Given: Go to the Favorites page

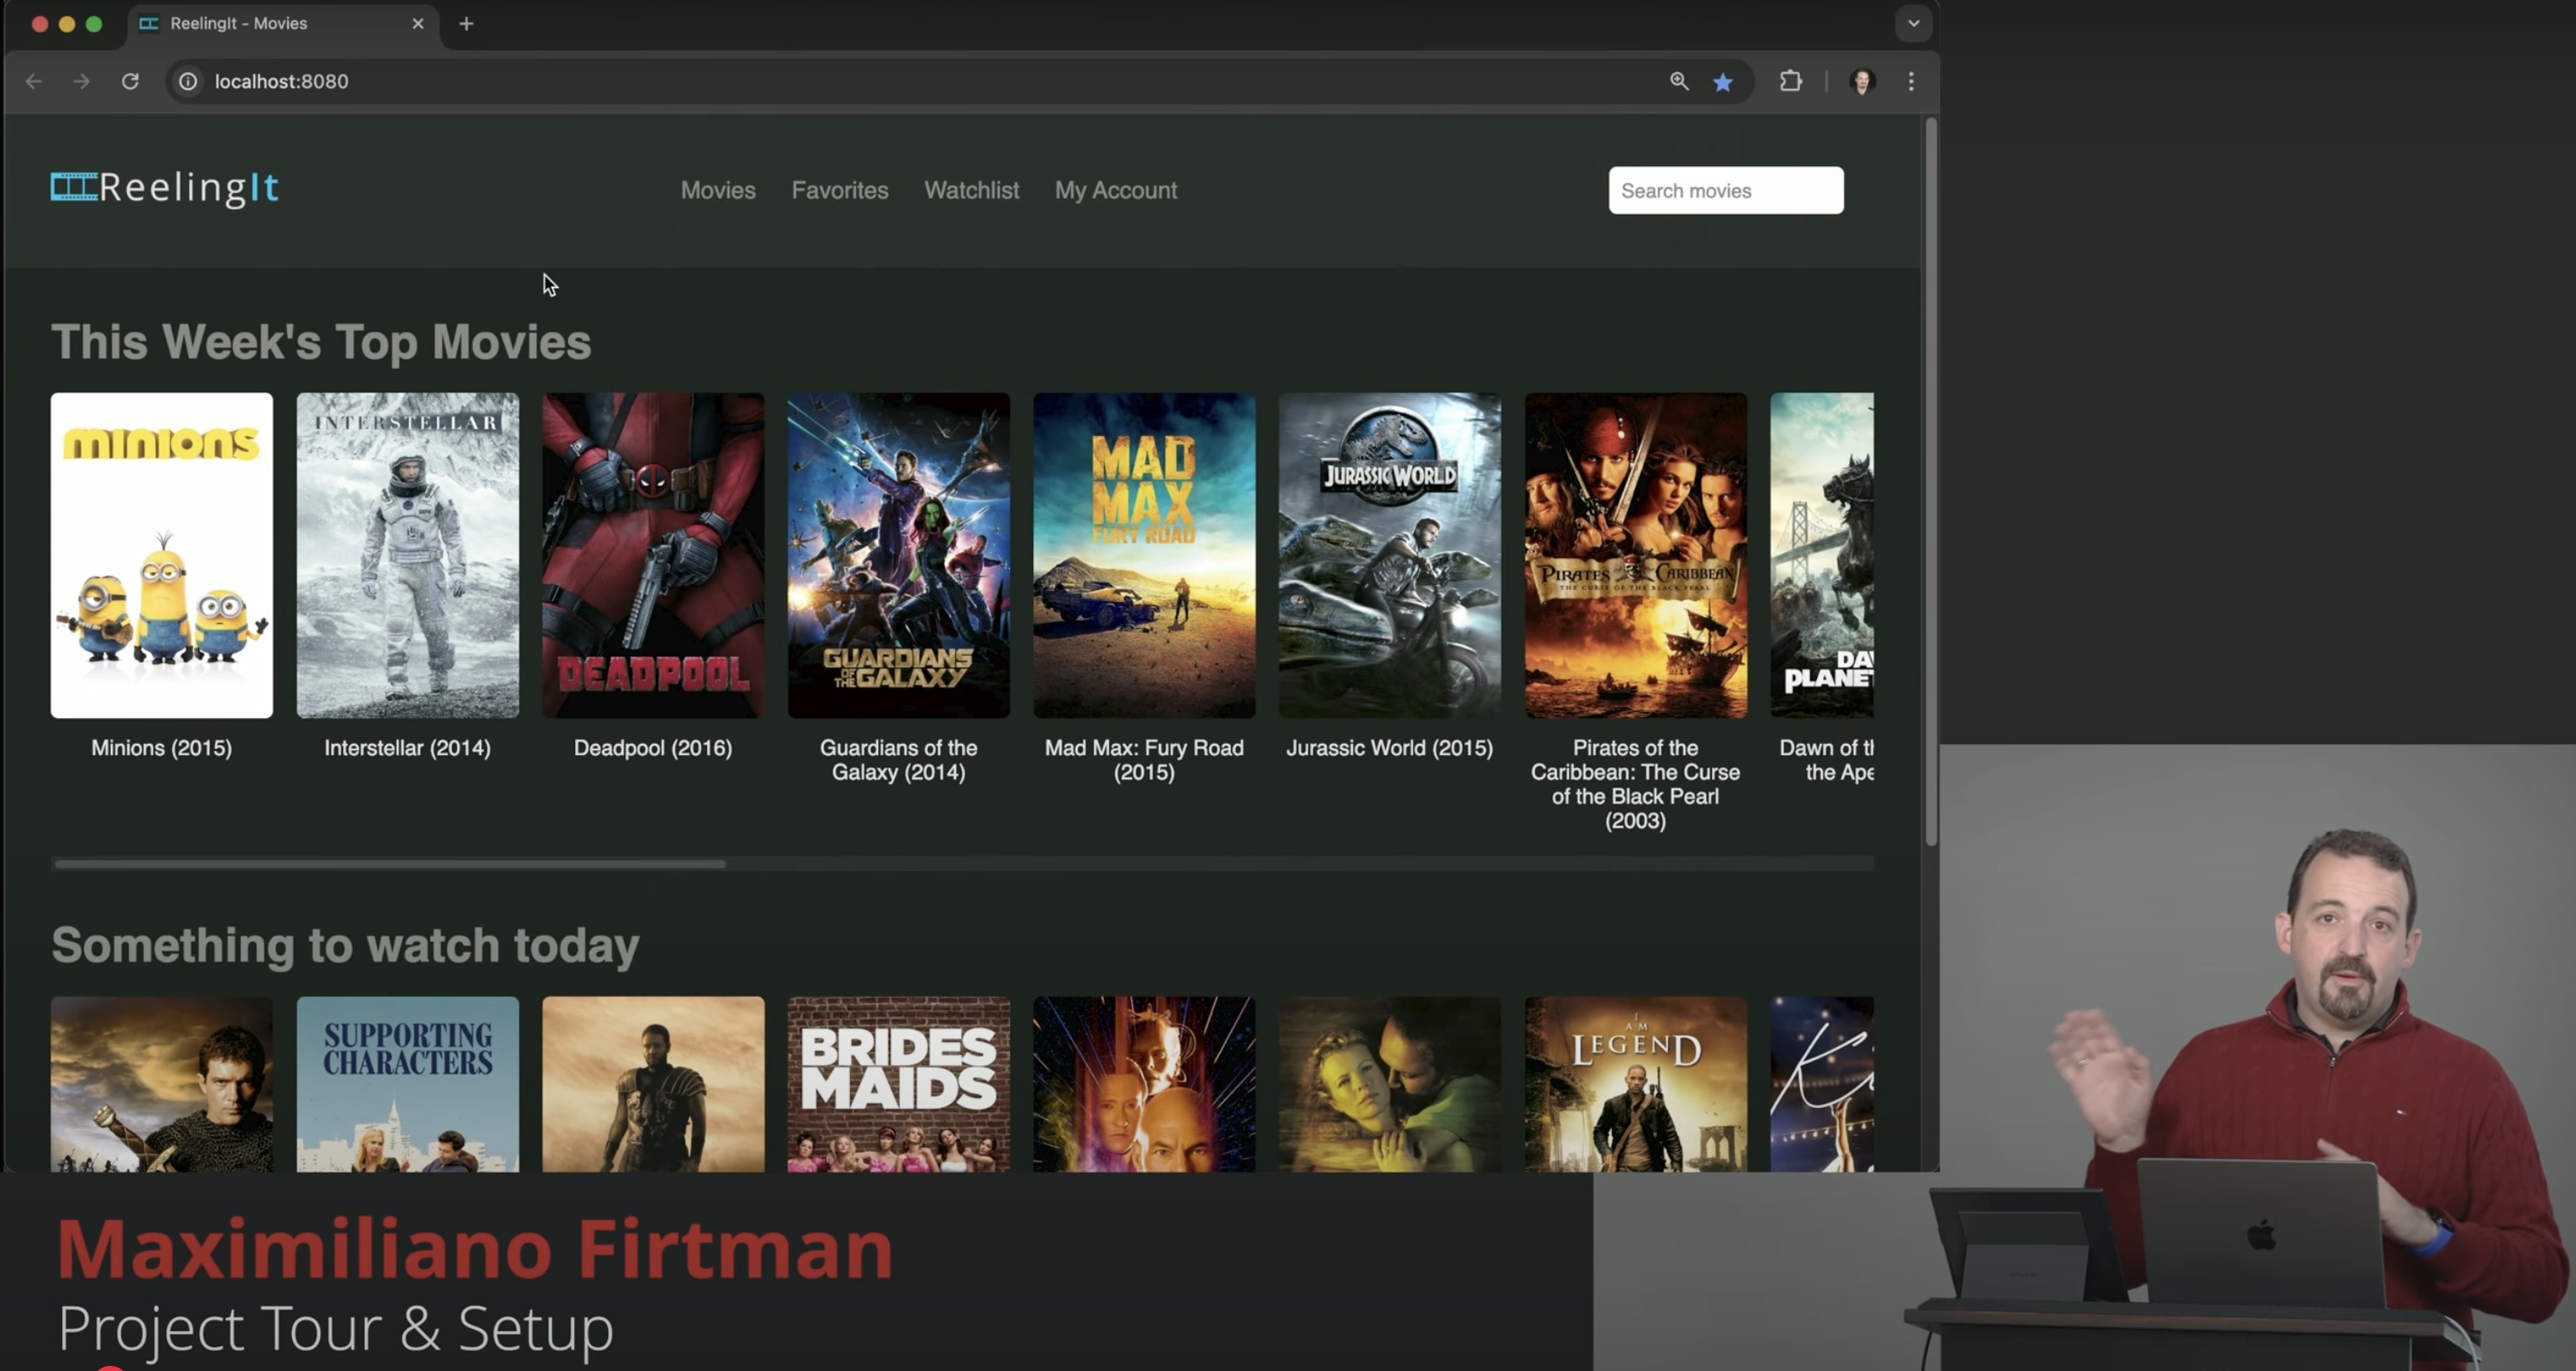Looking at the screenshot, I should point(839,190).
